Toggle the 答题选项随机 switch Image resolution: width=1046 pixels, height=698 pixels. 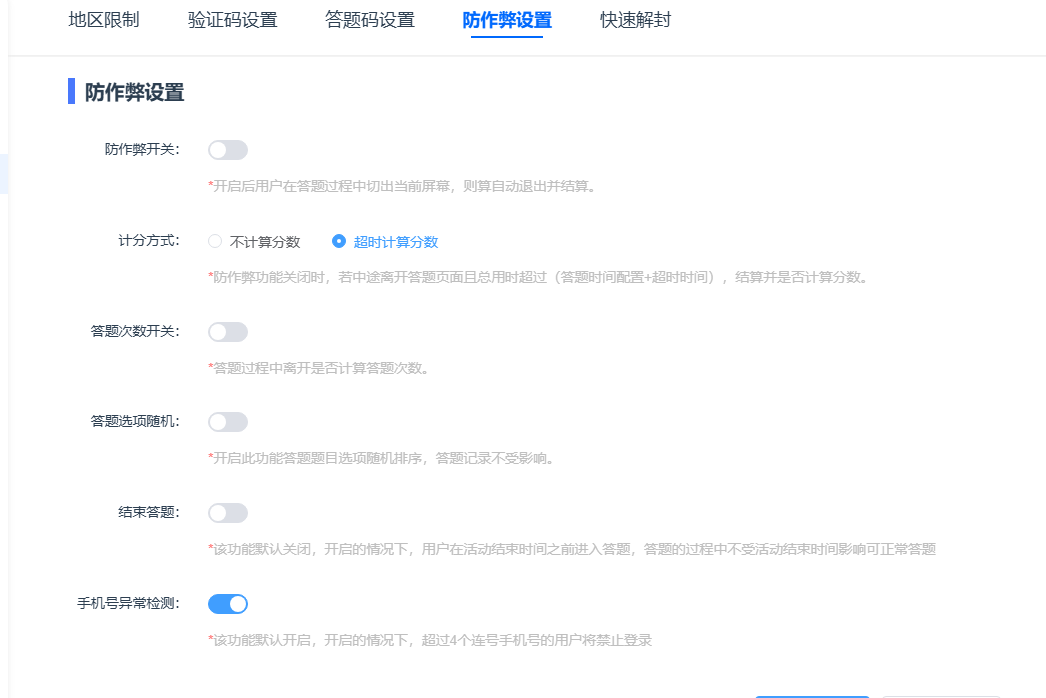(x=227, y=422)
